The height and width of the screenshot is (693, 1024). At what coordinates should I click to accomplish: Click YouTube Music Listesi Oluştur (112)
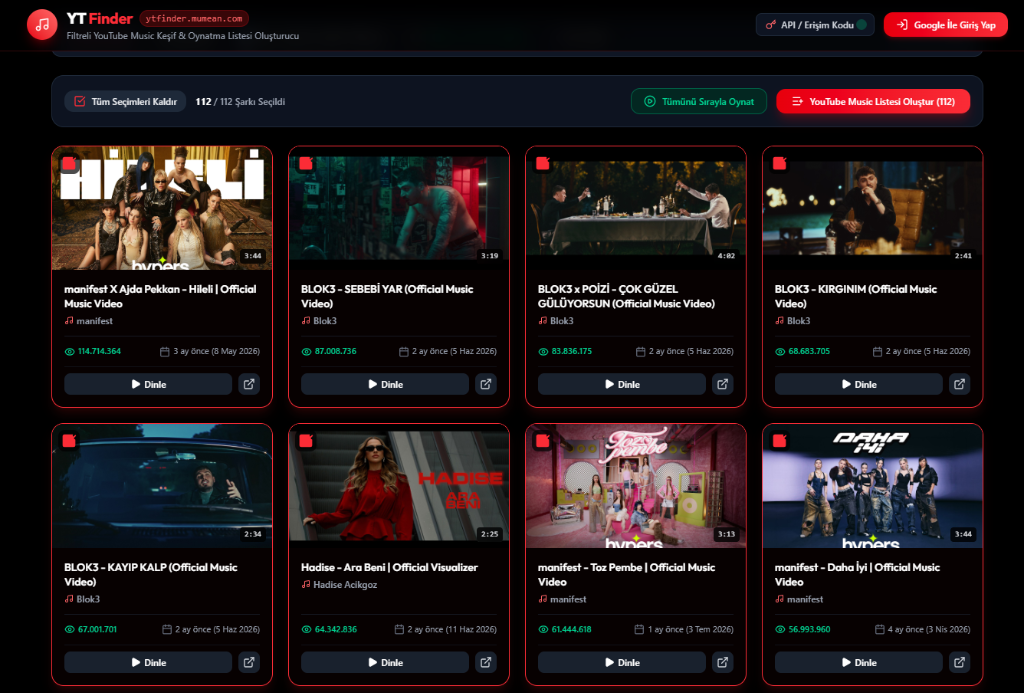(873, 101)
